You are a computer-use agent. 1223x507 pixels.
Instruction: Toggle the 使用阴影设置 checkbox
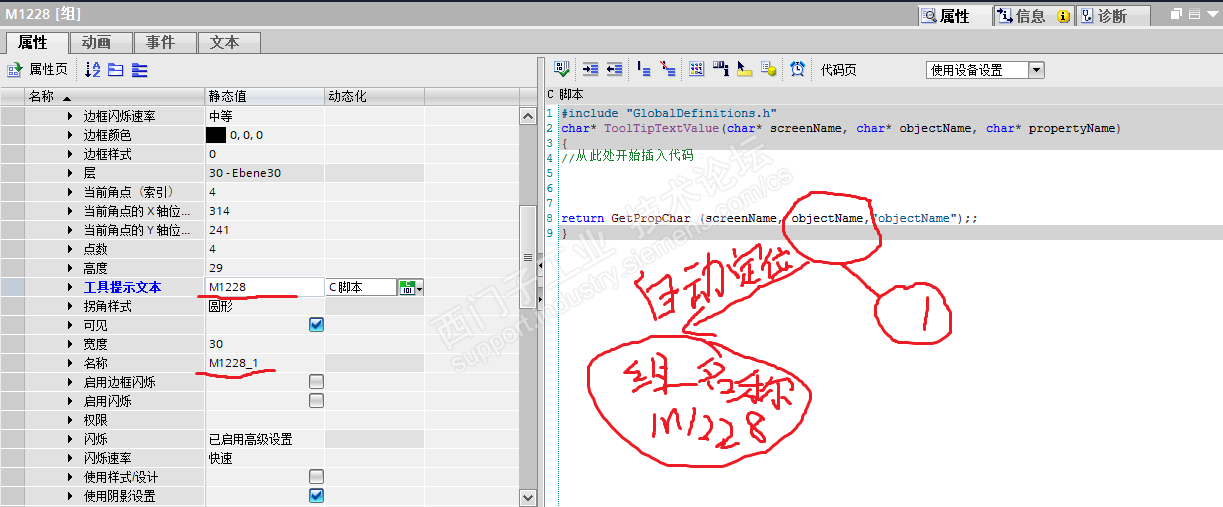coord(316,496)
